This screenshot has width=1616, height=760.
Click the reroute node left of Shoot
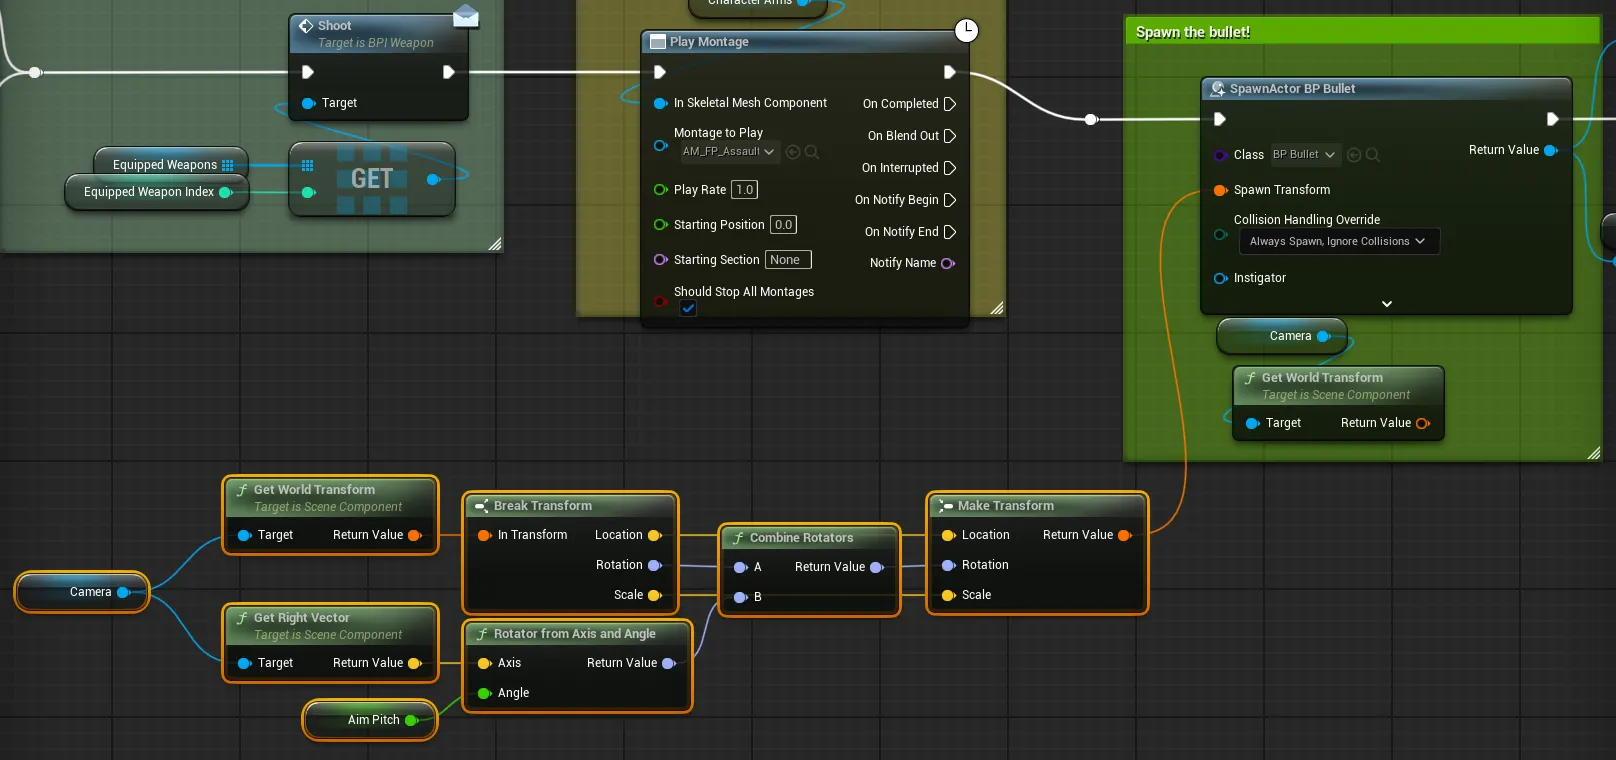coord(35,72)
